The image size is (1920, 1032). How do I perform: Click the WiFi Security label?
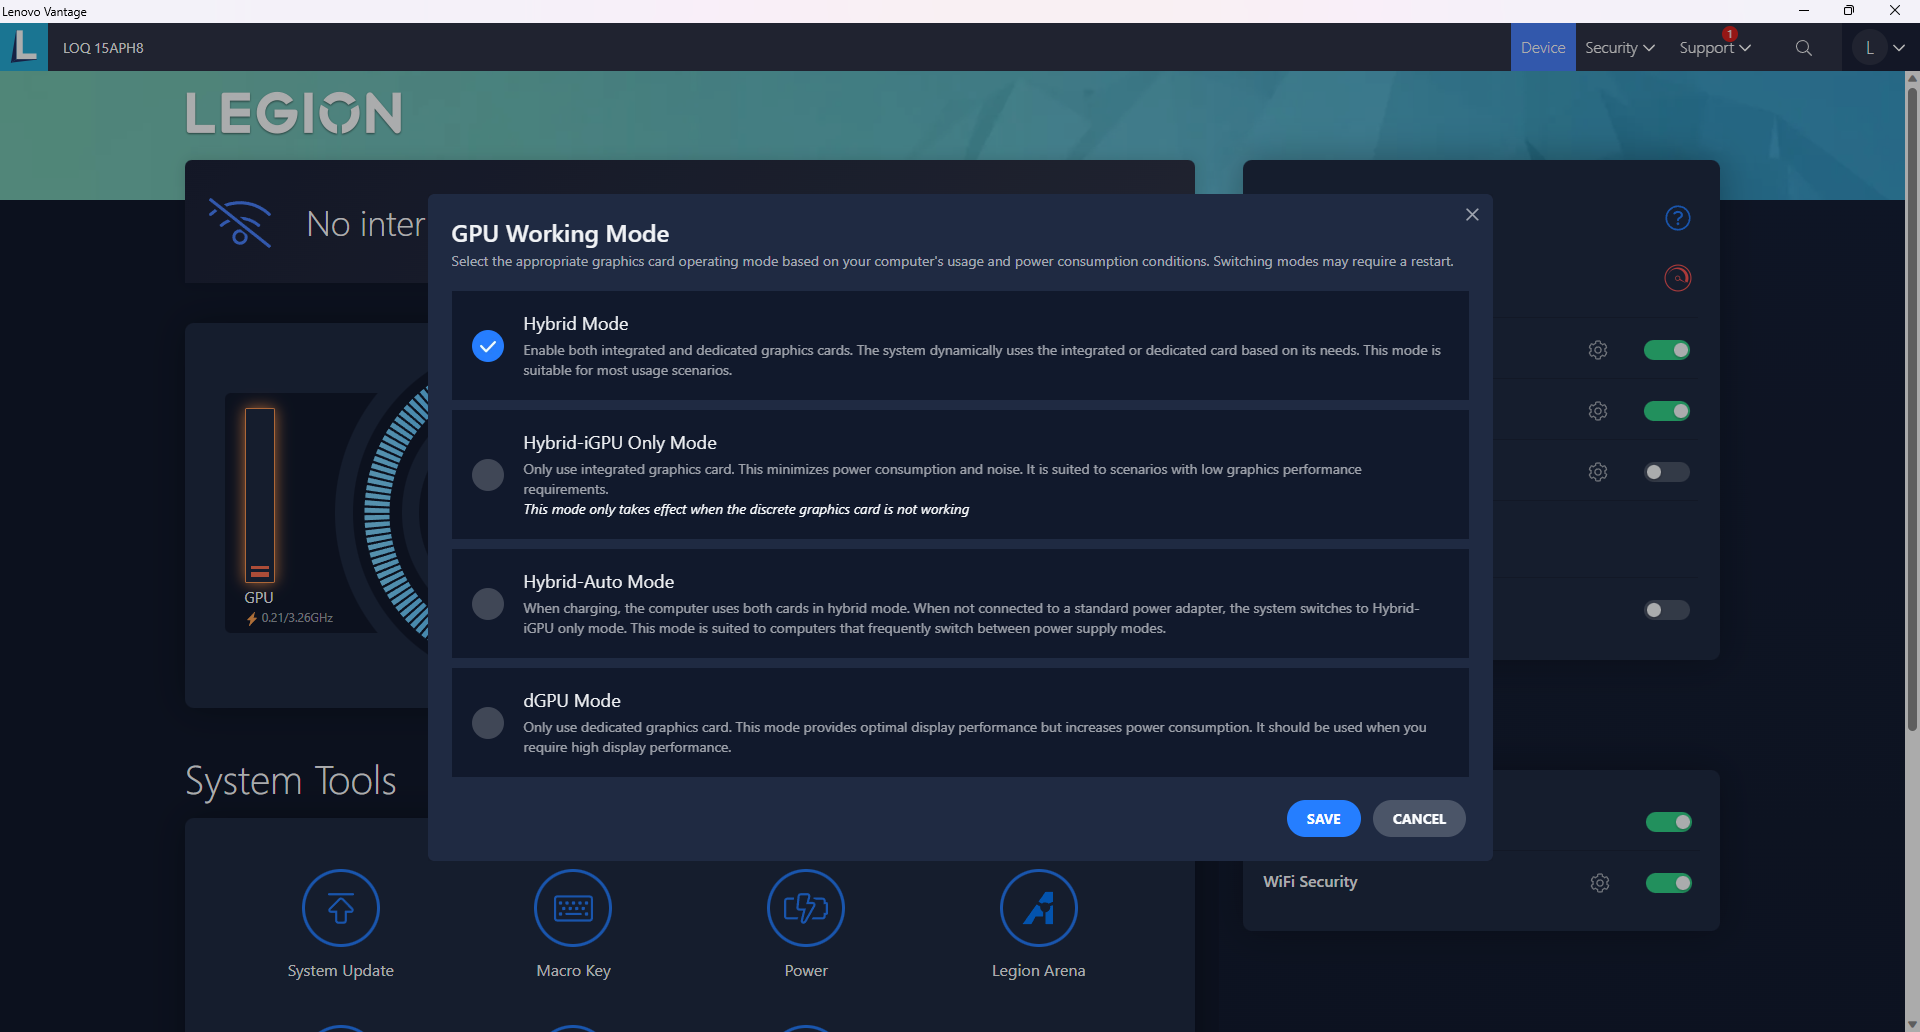click(1310, 882)
